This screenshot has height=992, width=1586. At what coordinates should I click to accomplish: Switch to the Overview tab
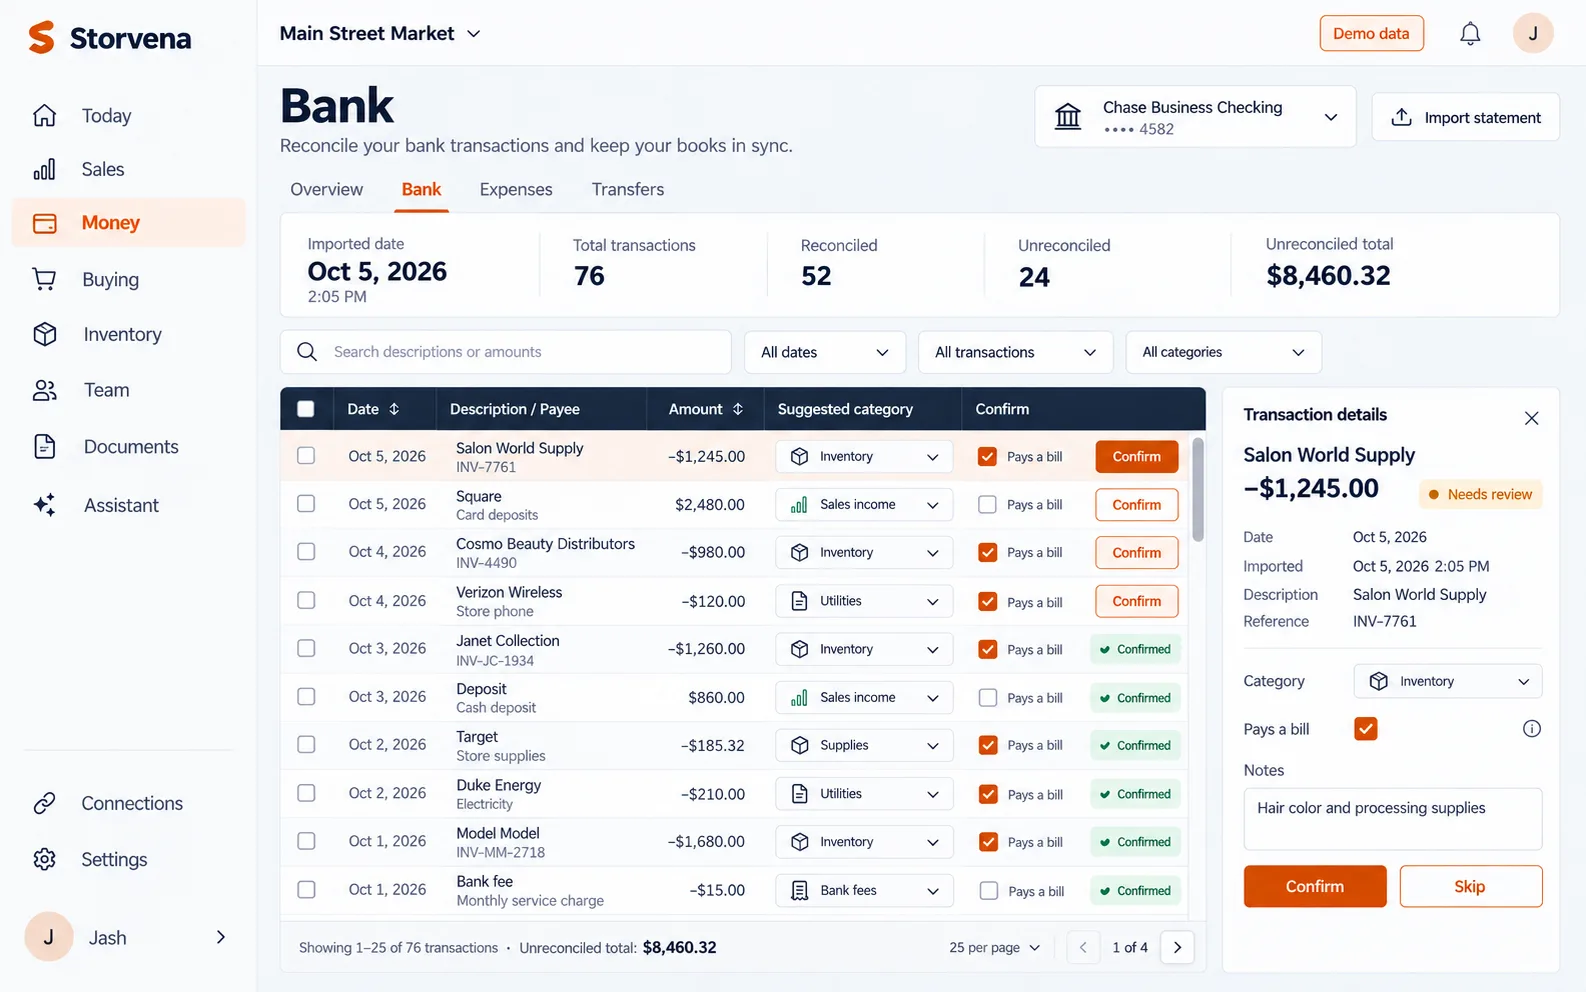pos(326,189)
